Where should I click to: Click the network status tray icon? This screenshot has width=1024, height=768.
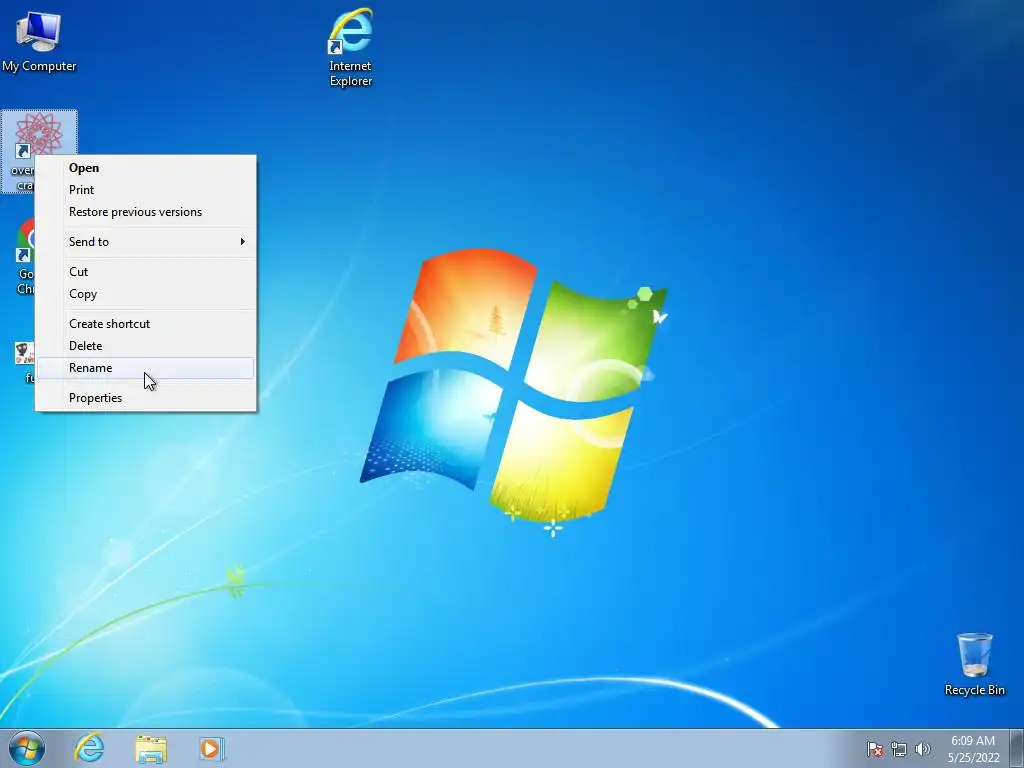tap(899, 749)
